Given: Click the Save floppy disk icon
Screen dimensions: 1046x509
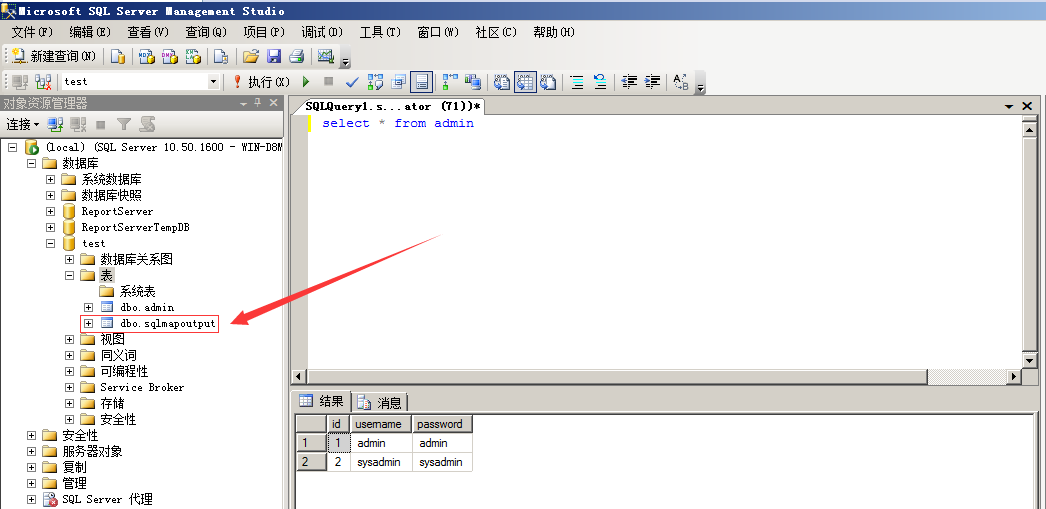Looking at the screenshot, I should coord(273,56).
